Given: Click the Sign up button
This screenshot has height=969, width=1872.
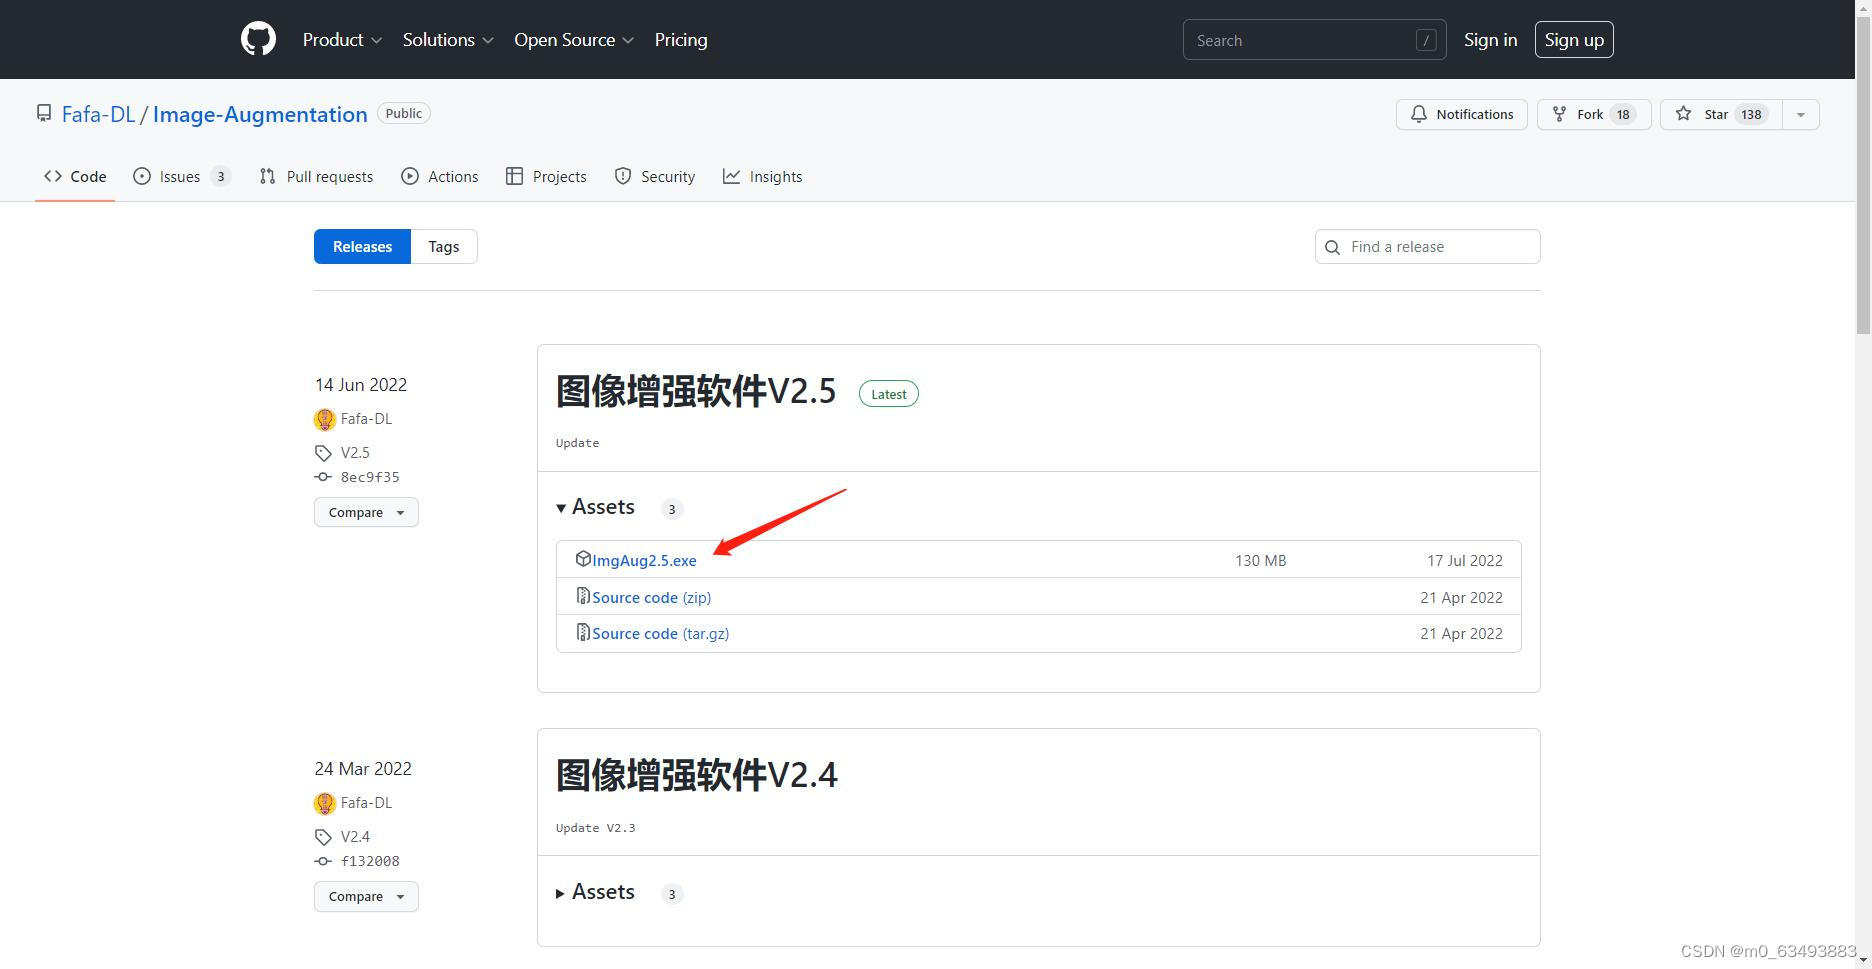Looking at the screenshot, I should click(1574, 40).
